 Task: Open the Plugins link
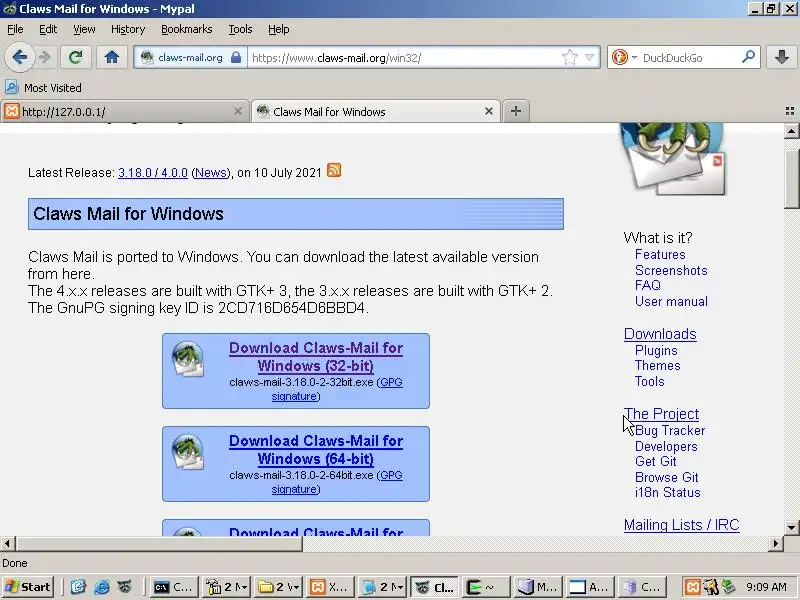point(656,351)
